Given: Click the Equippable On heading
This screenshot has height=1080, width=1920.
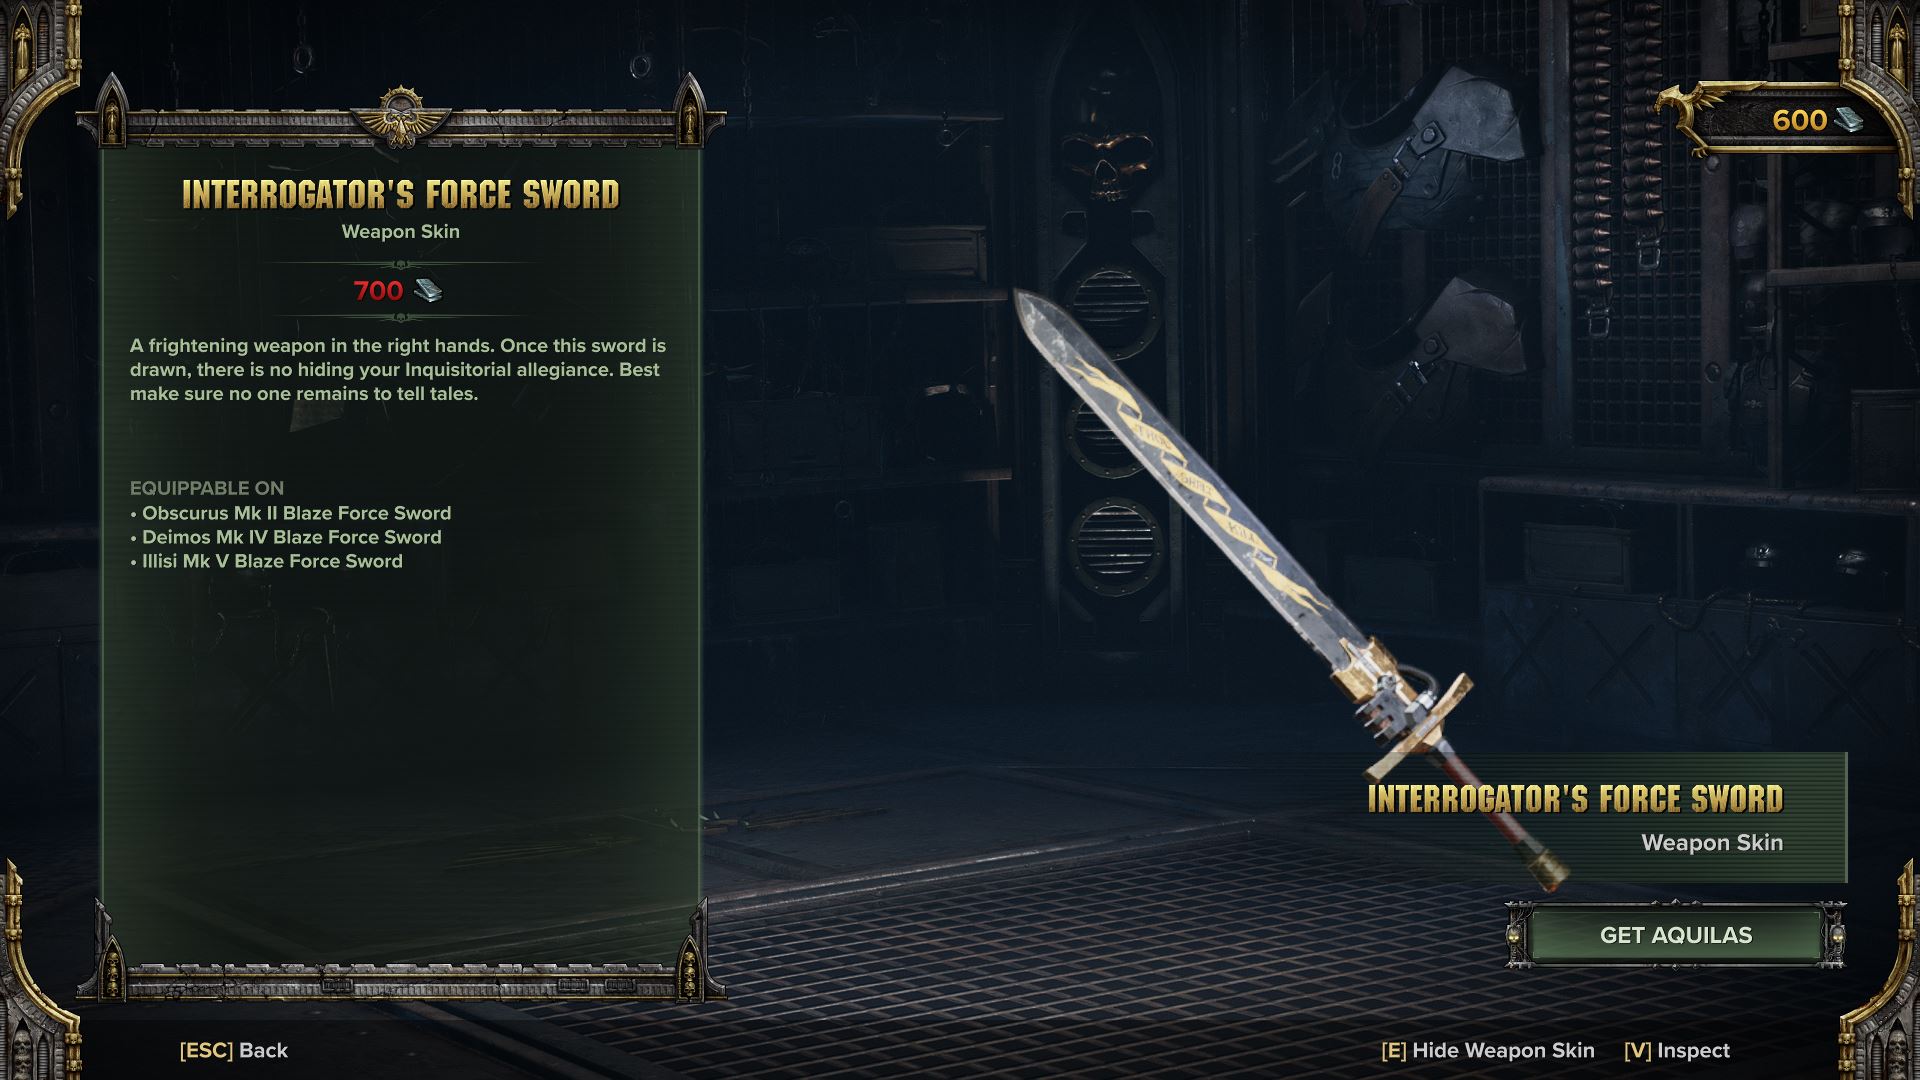Looking at the screenshot, I should coord(207,488).
